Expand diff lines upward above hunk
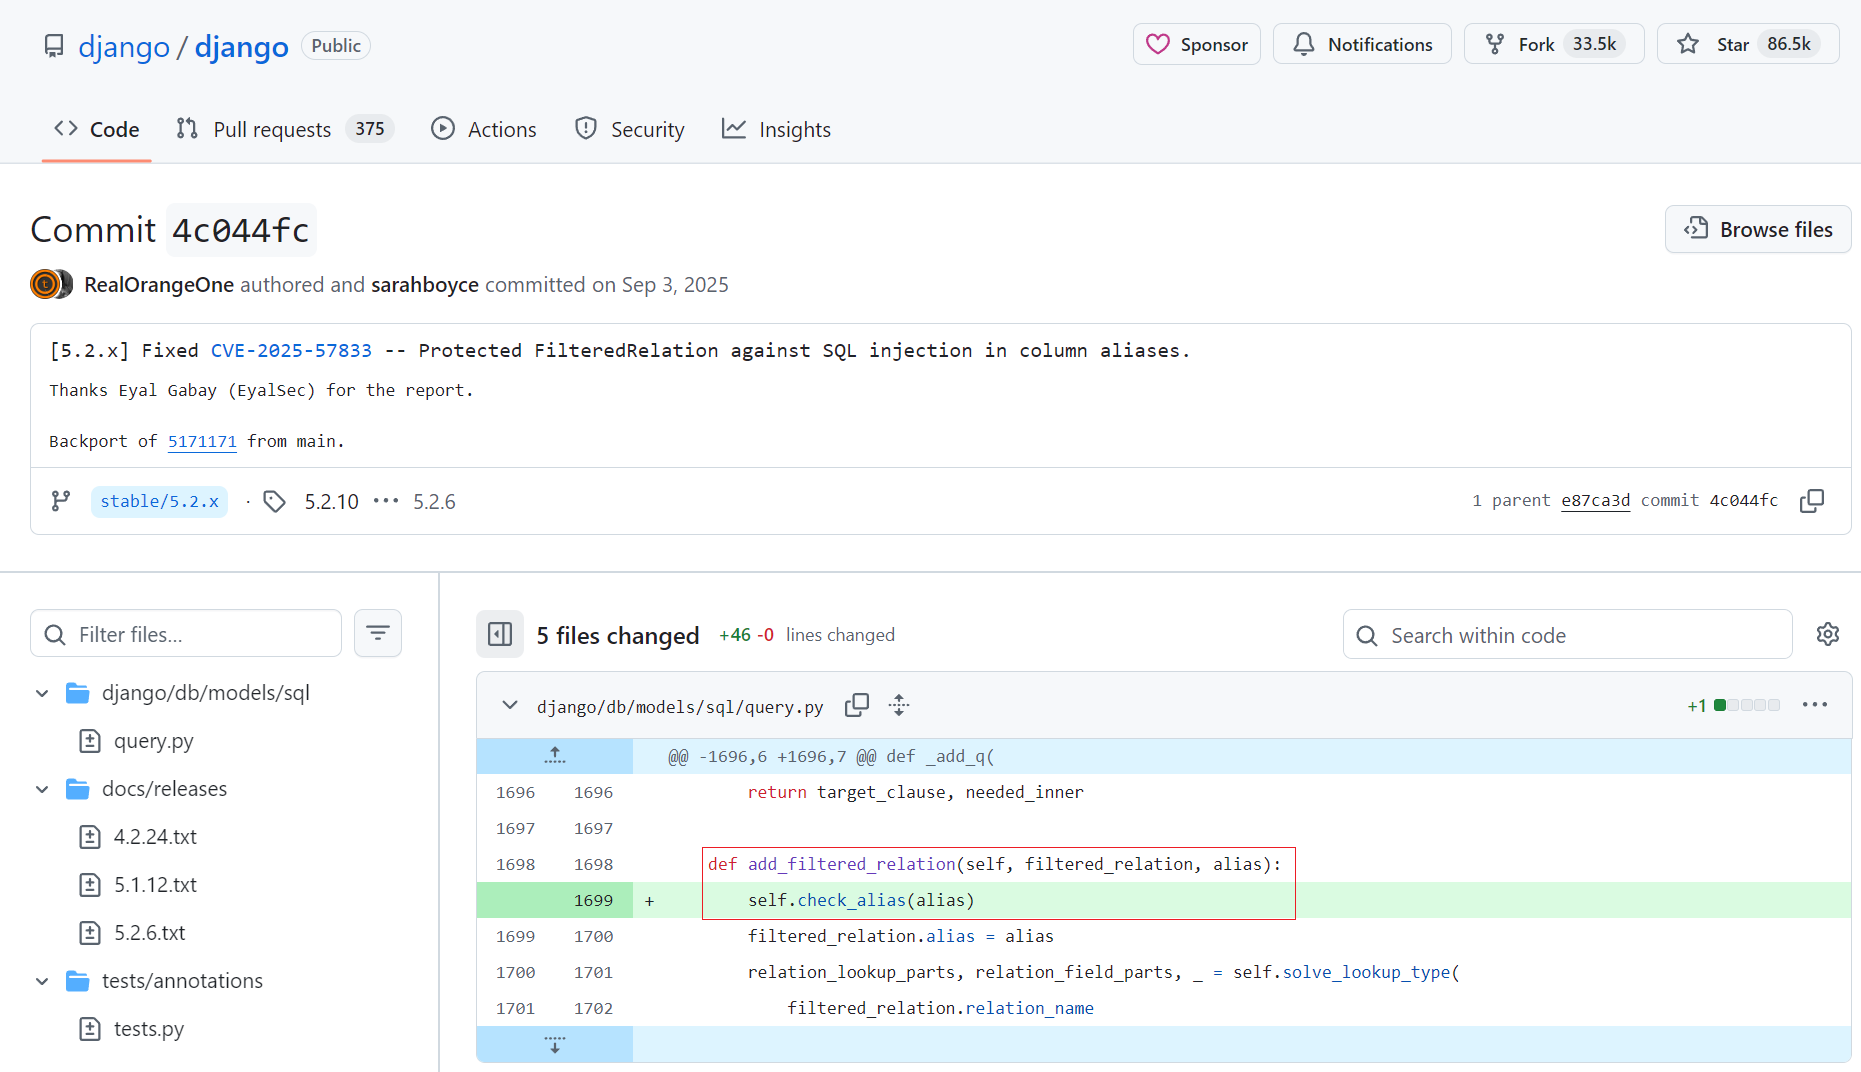Image resolution: width=1861 pixels, height=1072 pixels. click(x=555, y=756)
